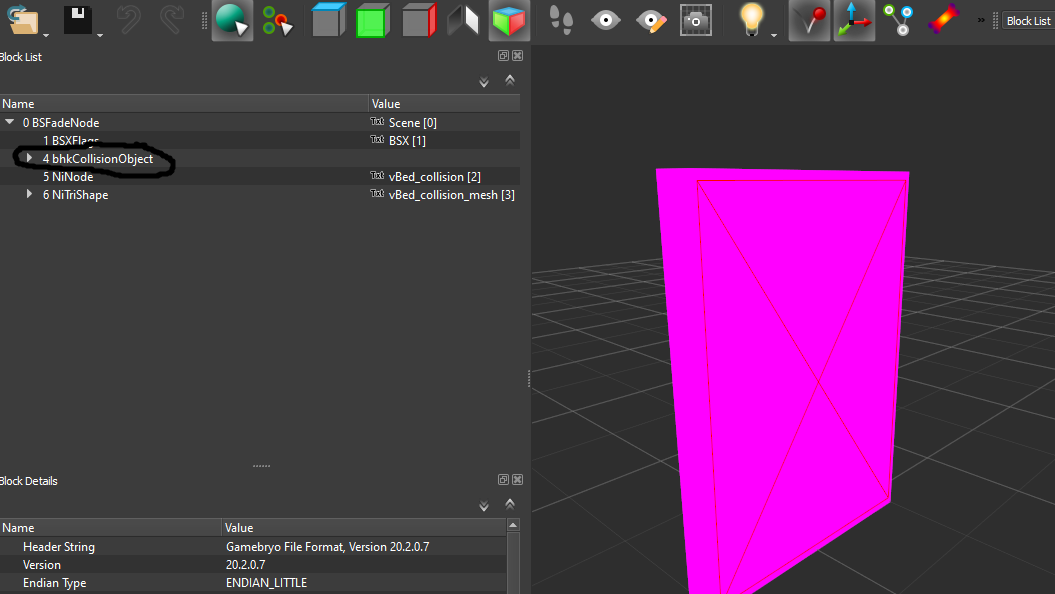
Task: Open the Load icon dropdown arrow
Action: [x=46, y=35]
